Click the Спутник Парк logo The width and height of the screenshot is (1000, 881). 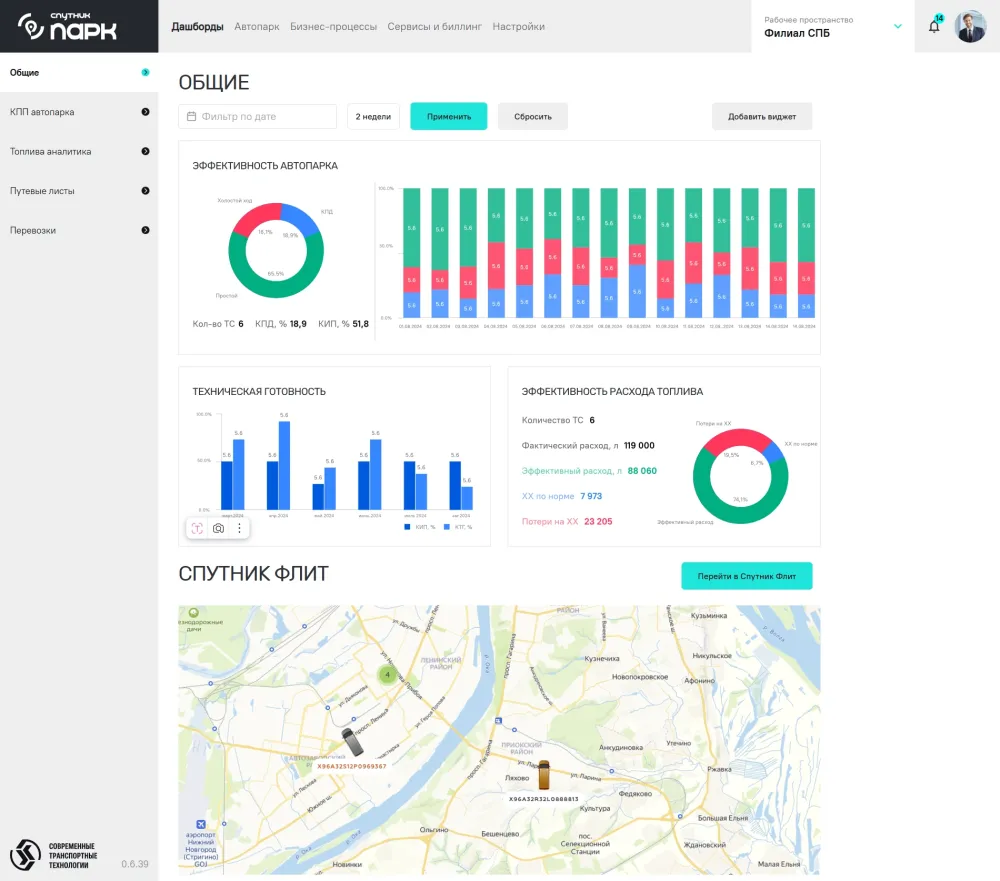(69, 27)
